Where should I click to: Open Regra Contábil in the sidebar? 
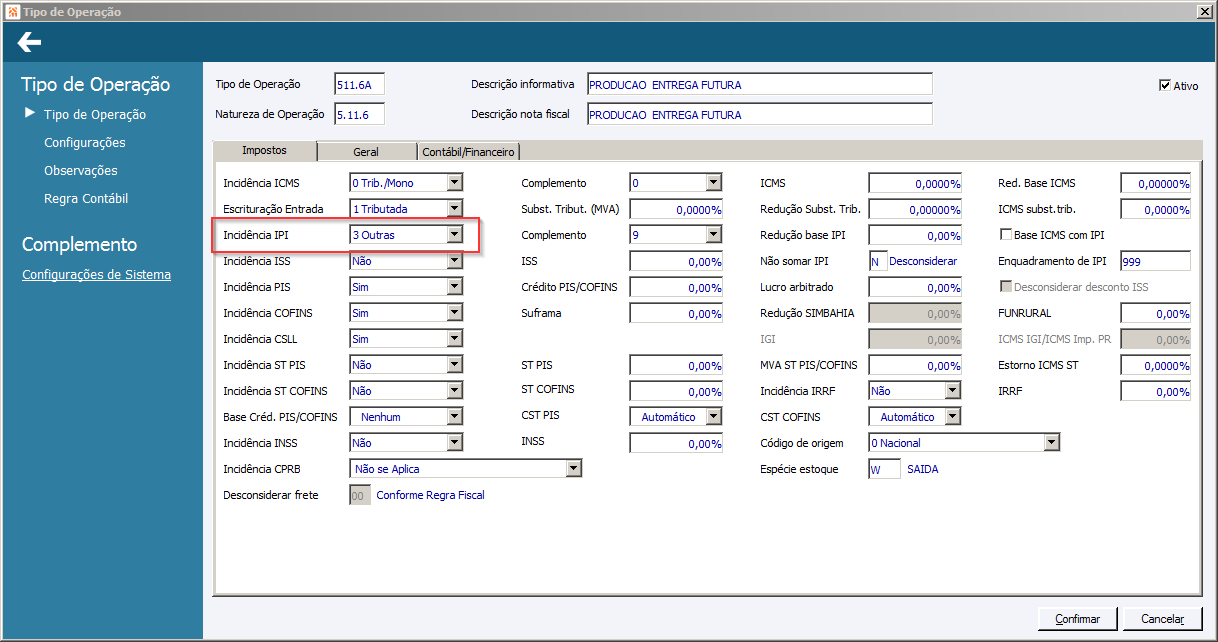[86, 199]
